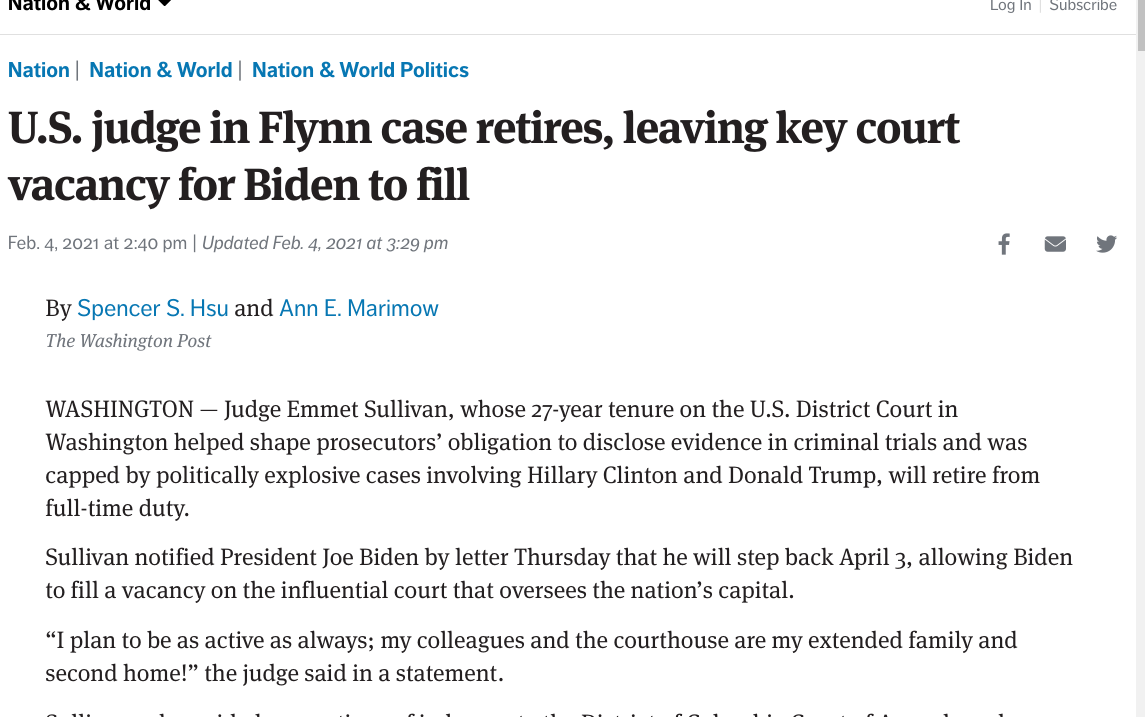Viewport: 1145px width, 717px height.
Task: View author Ann E. Marimow's page
Action: click(359, 308)
